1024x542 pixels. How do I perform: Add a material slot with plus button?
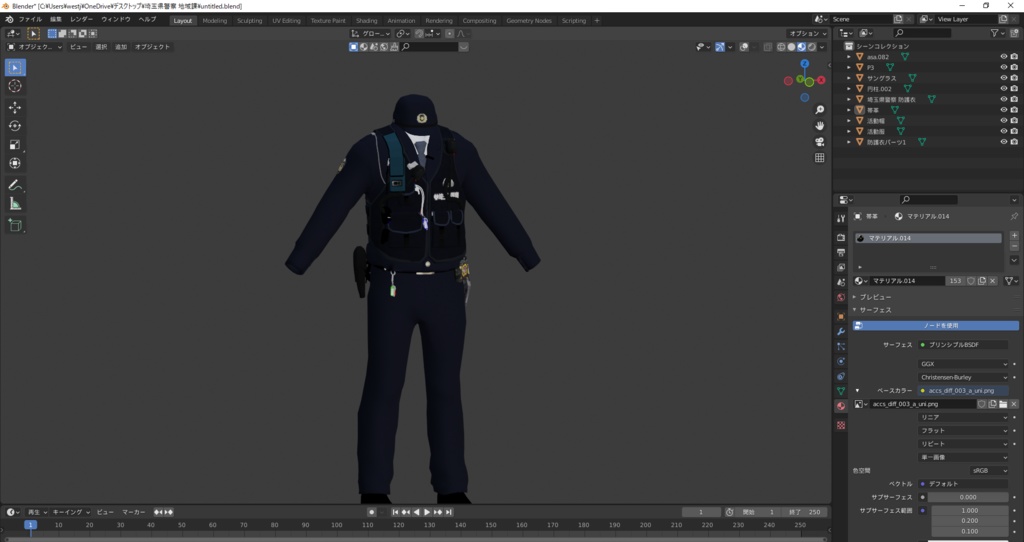click(1014, 236)
